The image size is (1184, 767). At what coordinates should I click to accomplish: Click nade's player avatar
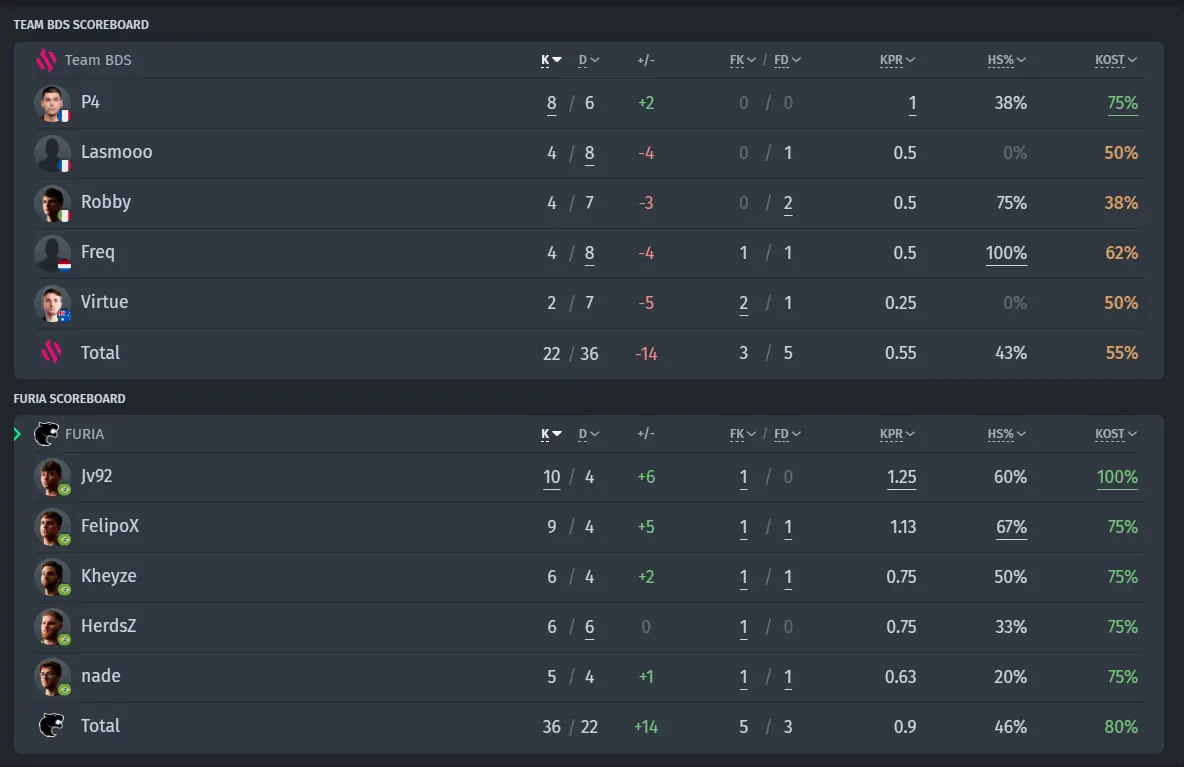pyautogui.click(x=52, y=676)
